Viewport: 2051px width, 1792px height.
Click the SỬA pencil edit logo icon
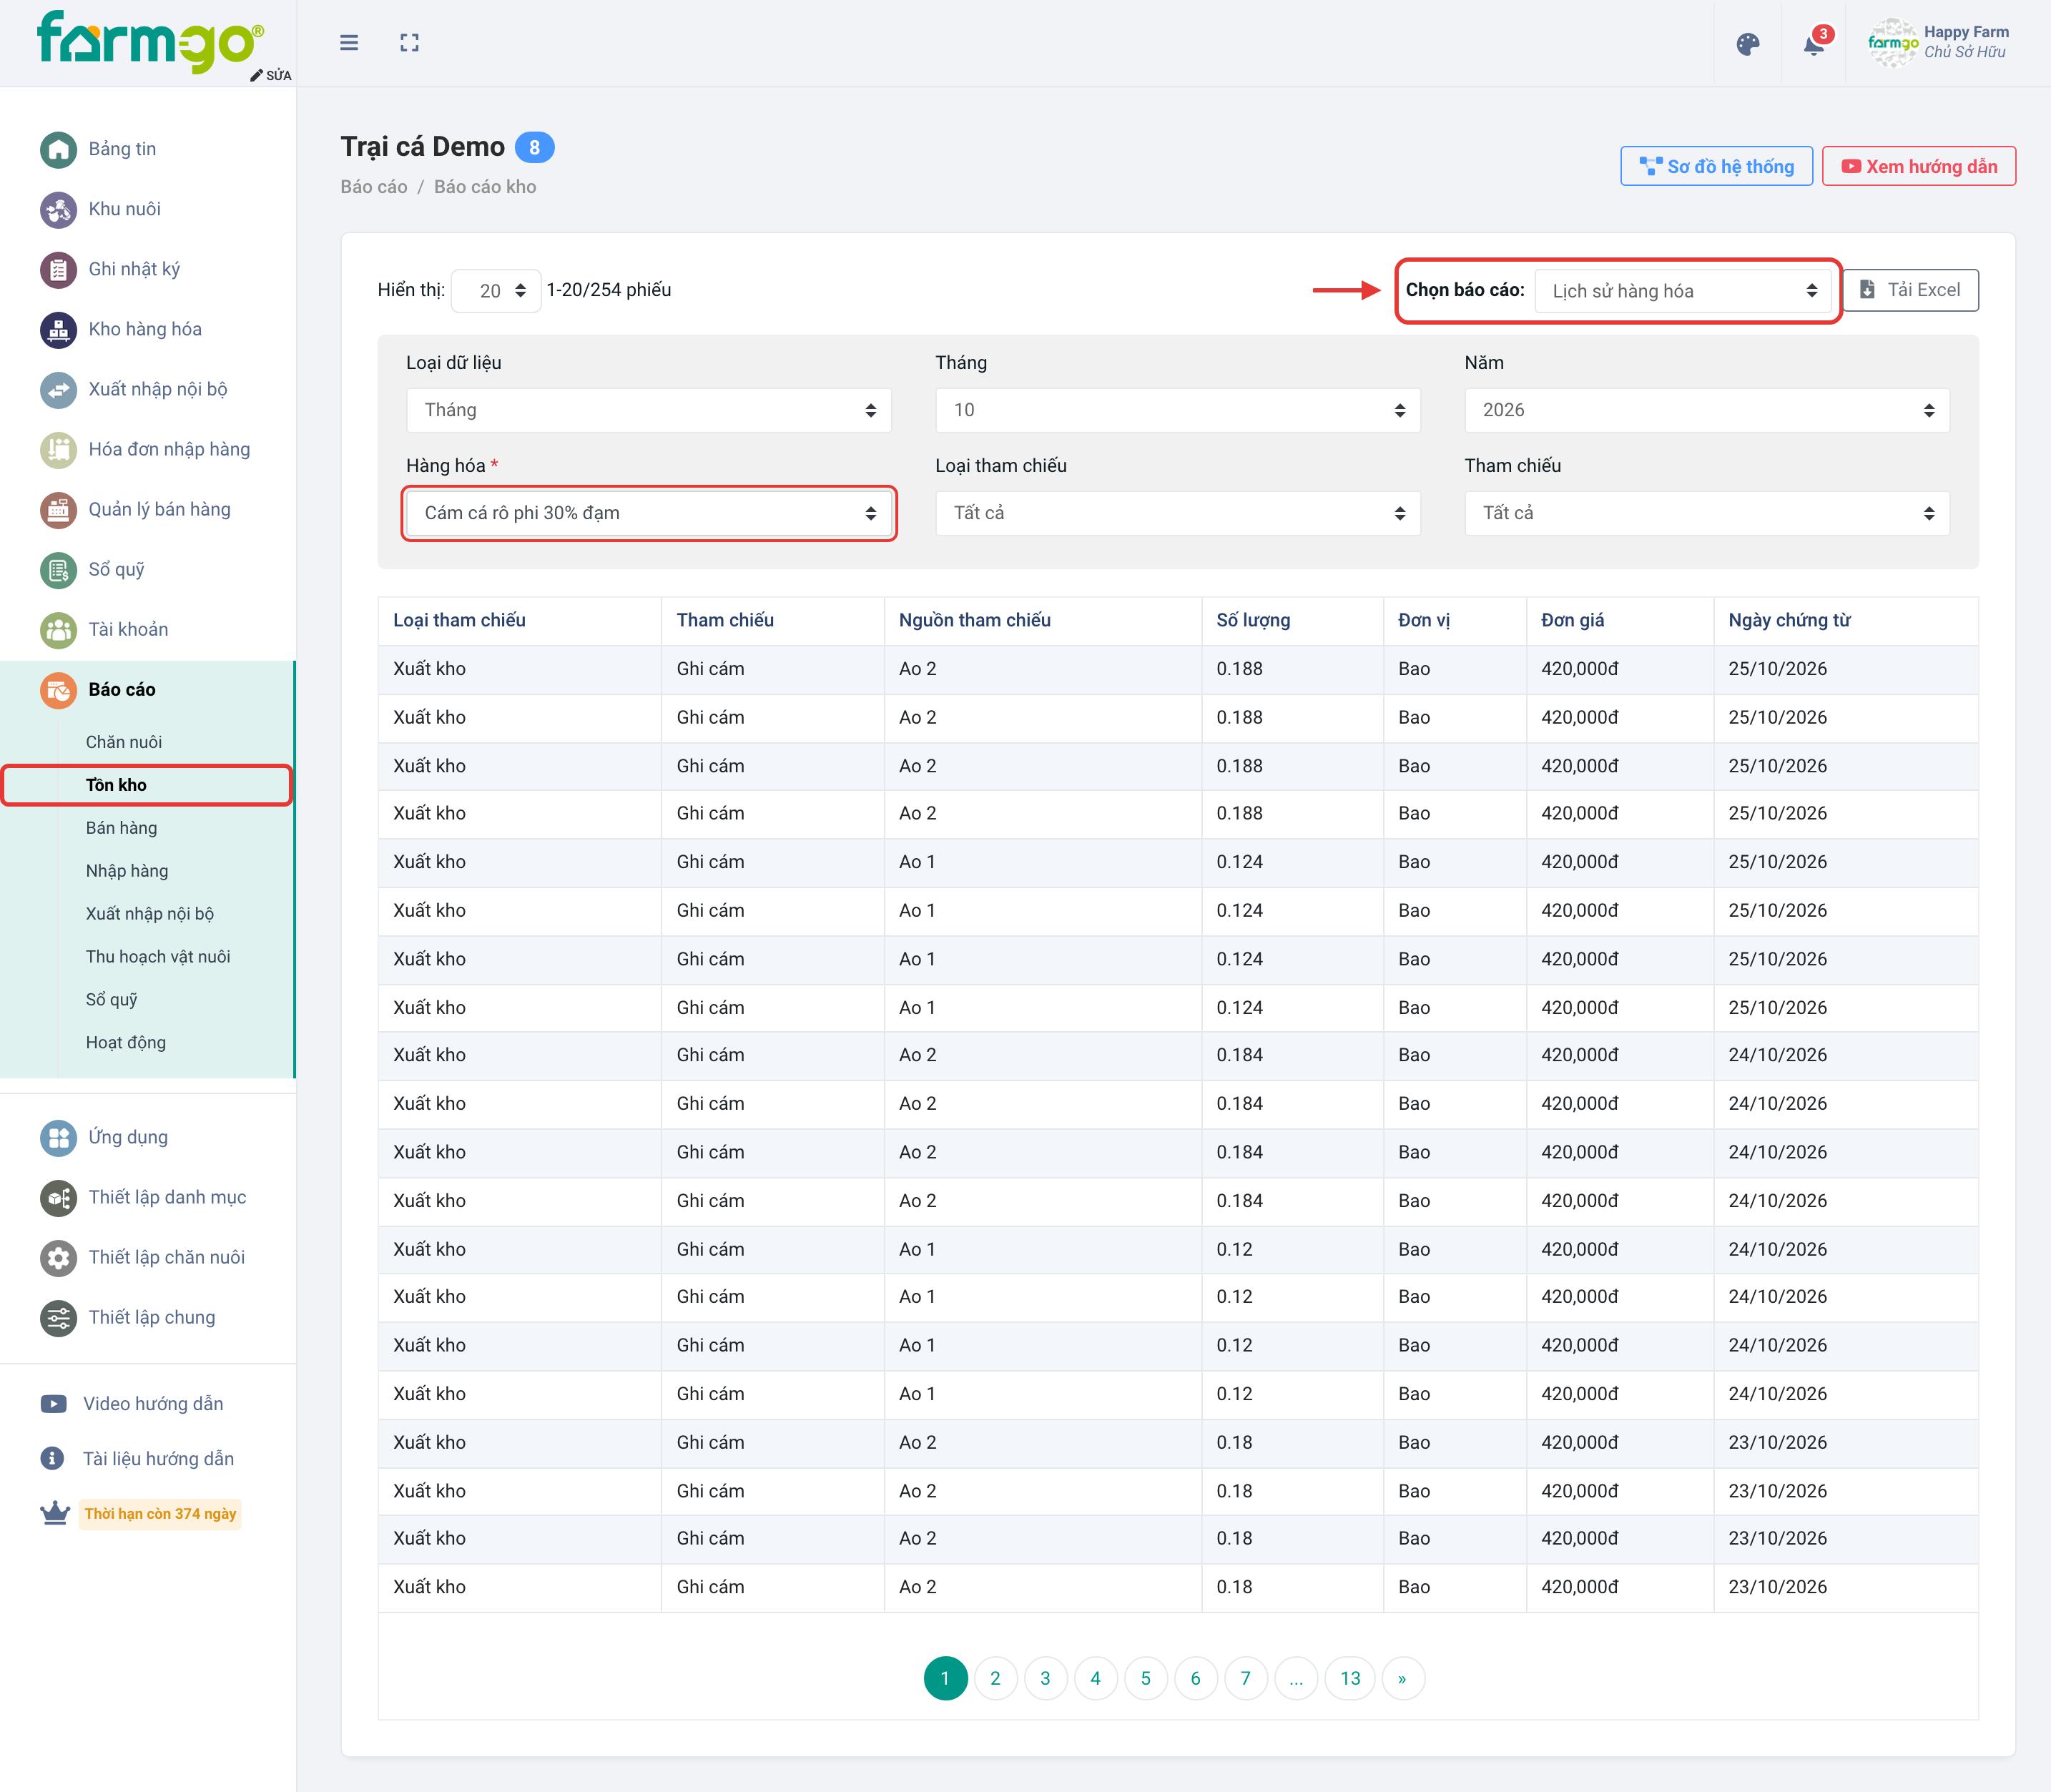point(270,75)
